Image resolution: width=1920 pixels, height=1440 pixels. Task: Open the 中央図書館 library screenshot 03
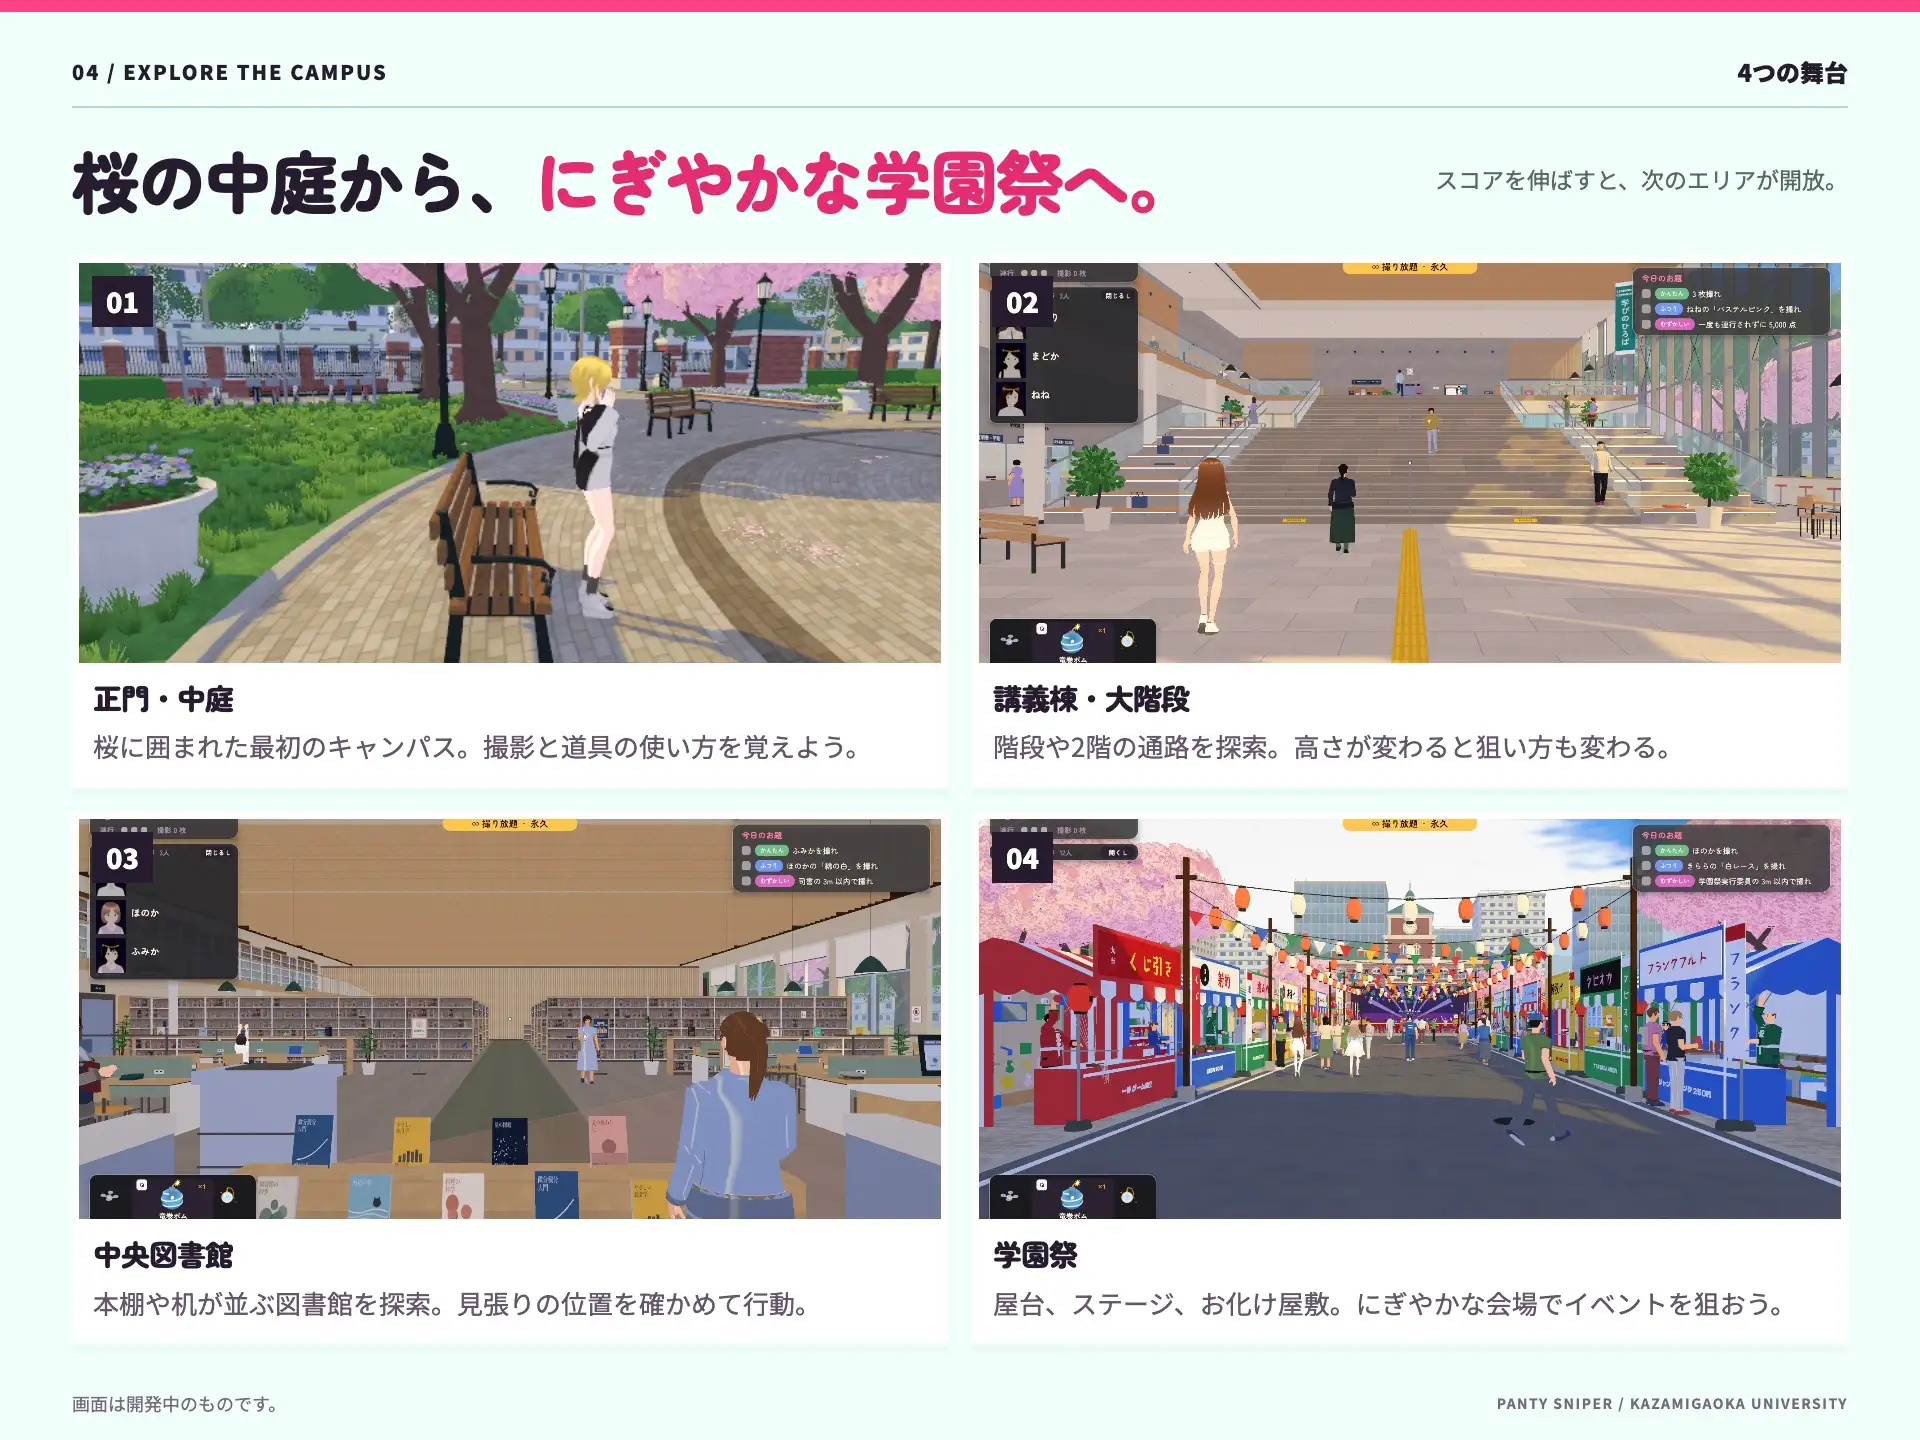click(510, 1019)
